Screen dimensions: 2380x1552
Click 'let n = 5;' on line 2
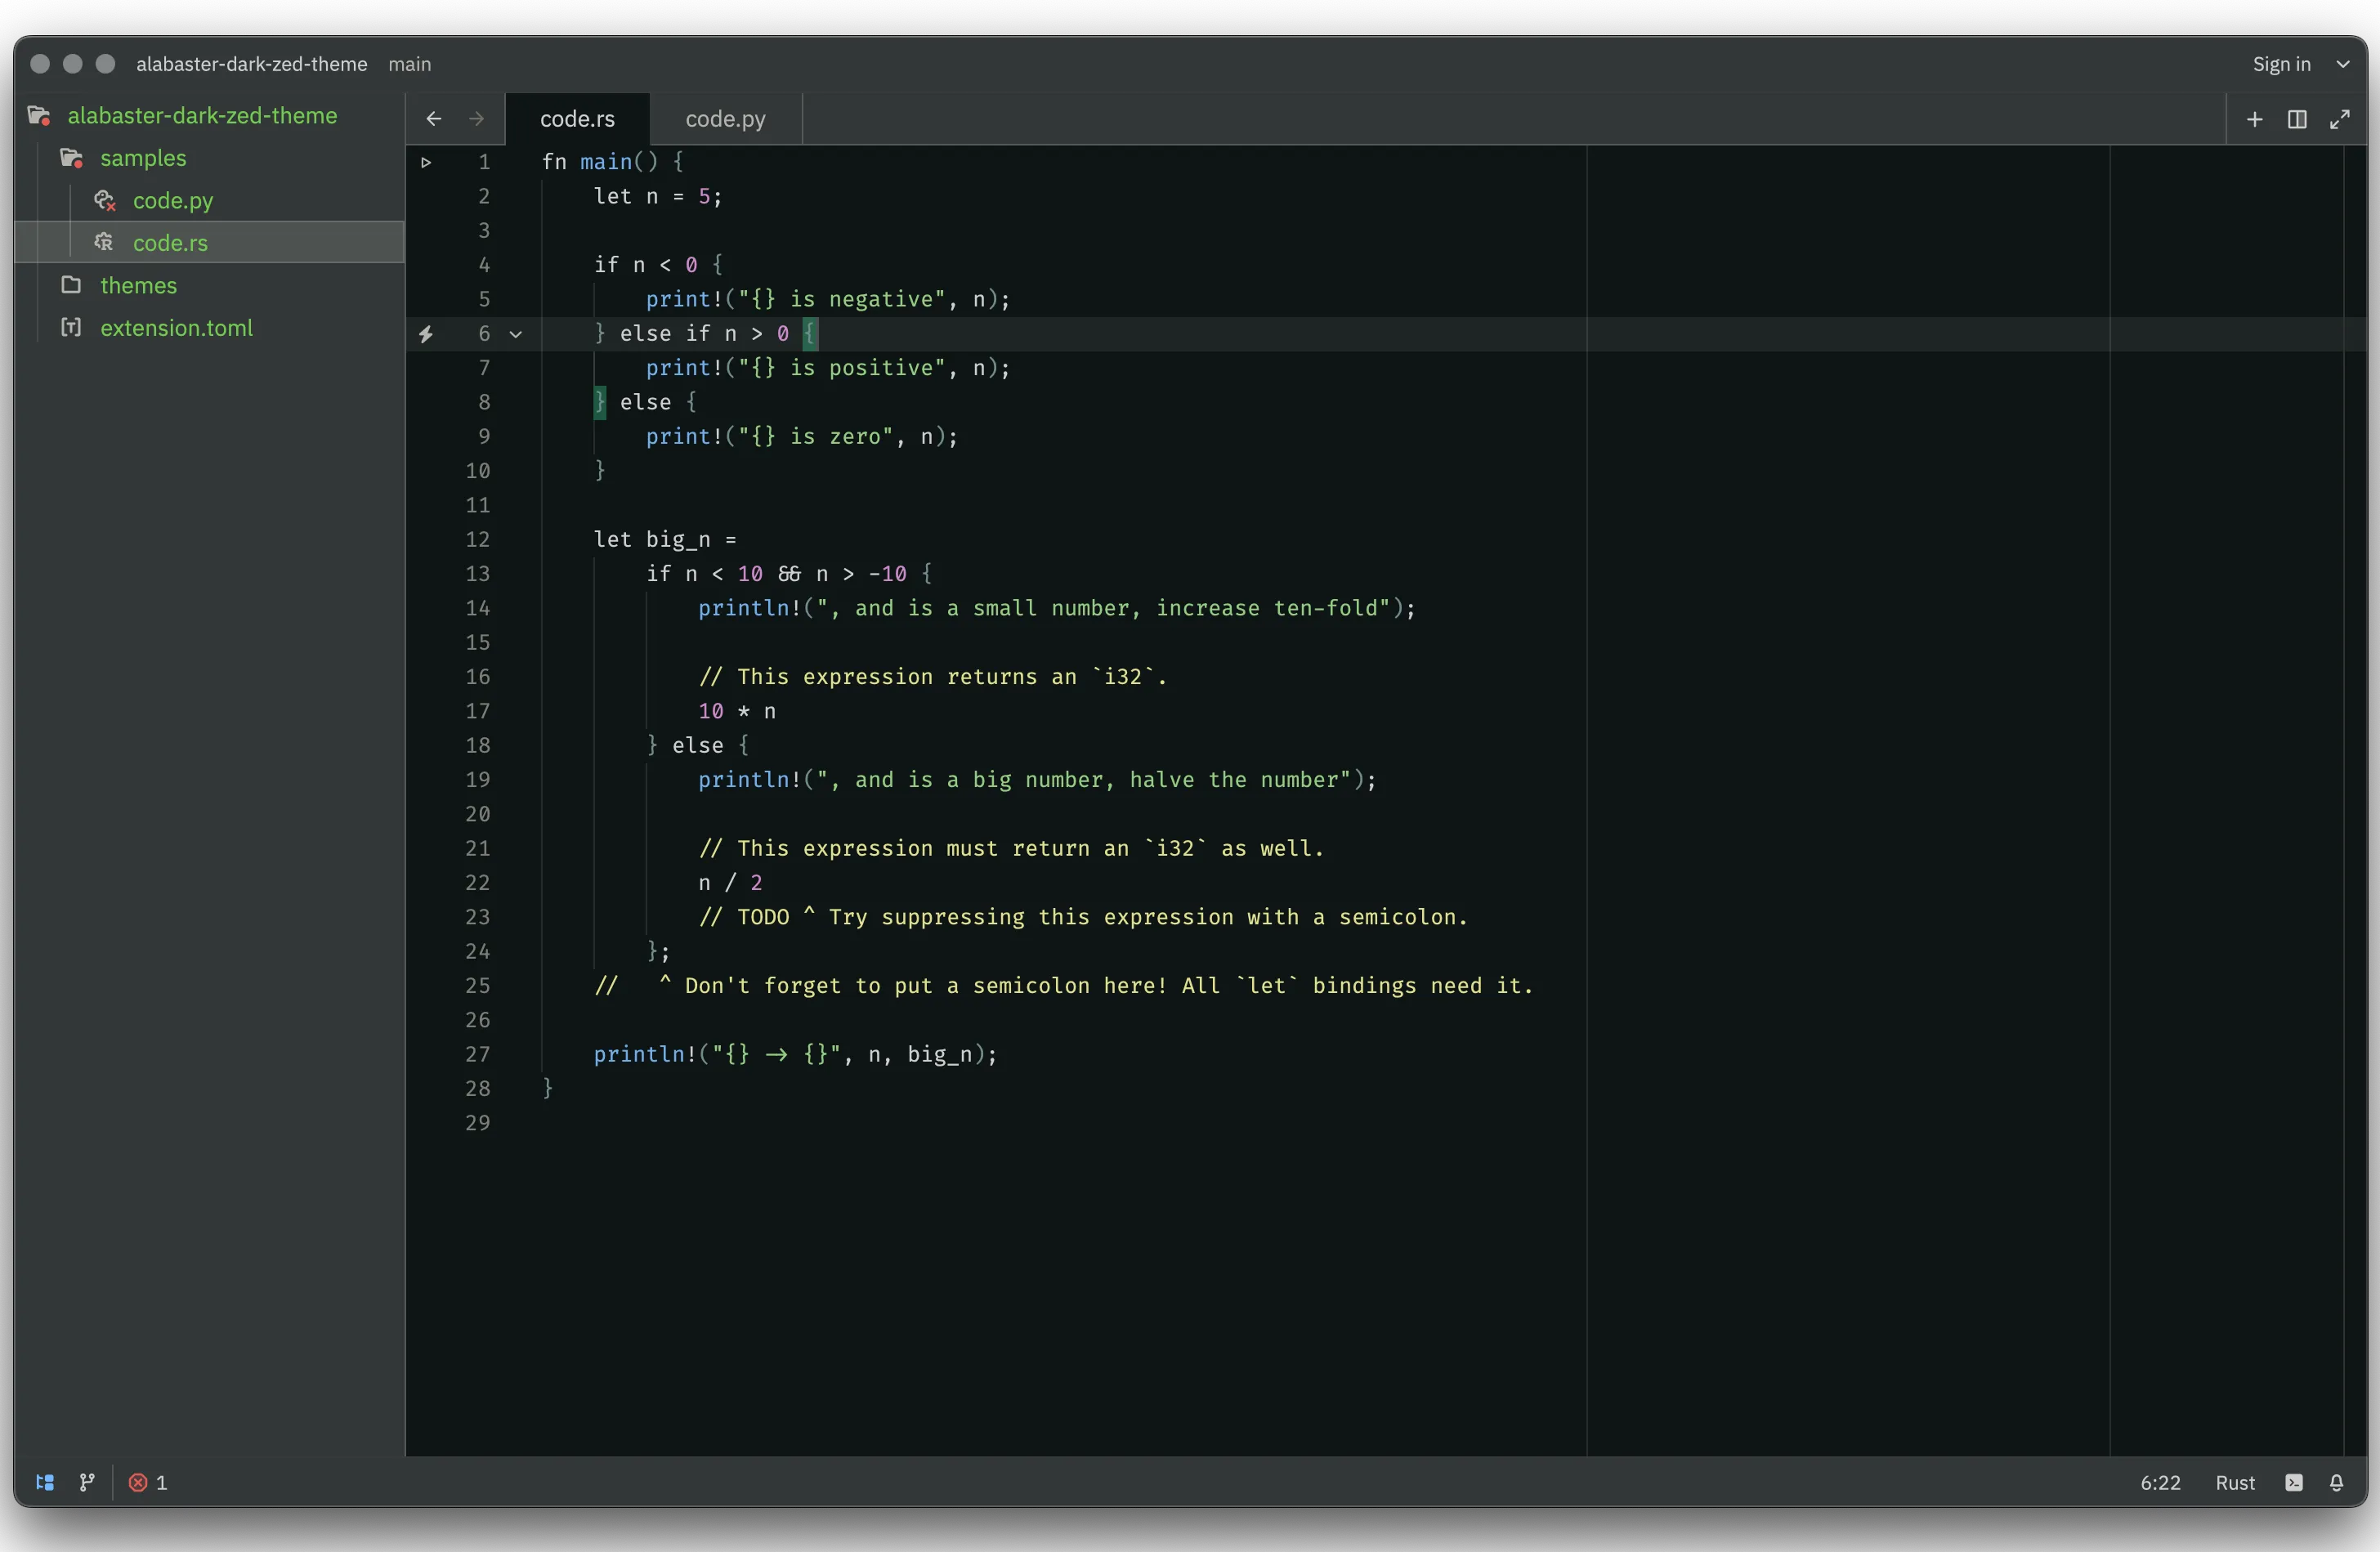[x=658, y=196]
